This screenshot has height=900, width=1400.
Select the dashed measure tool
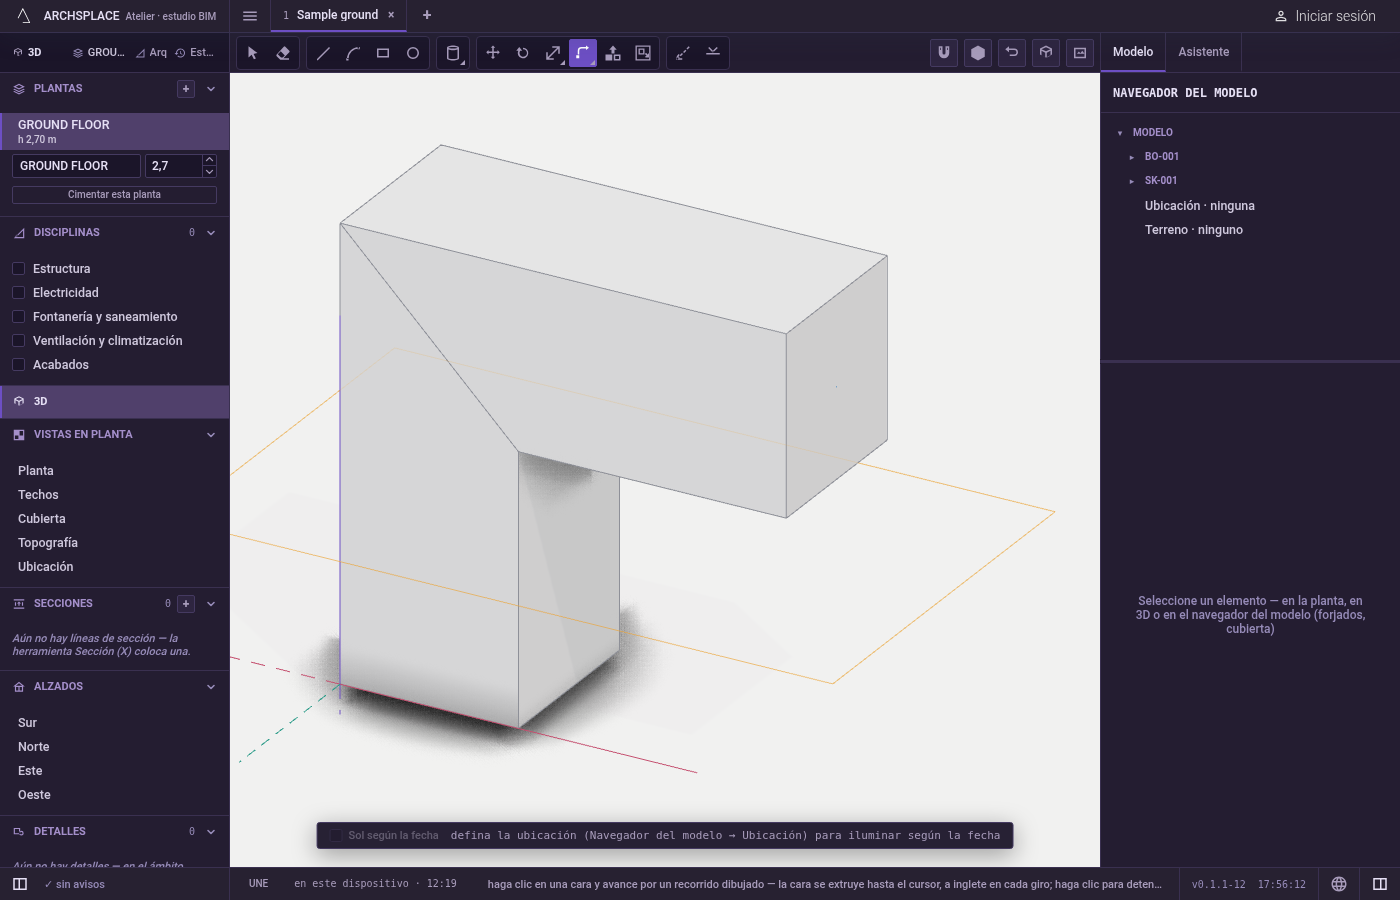coord(683,53)
